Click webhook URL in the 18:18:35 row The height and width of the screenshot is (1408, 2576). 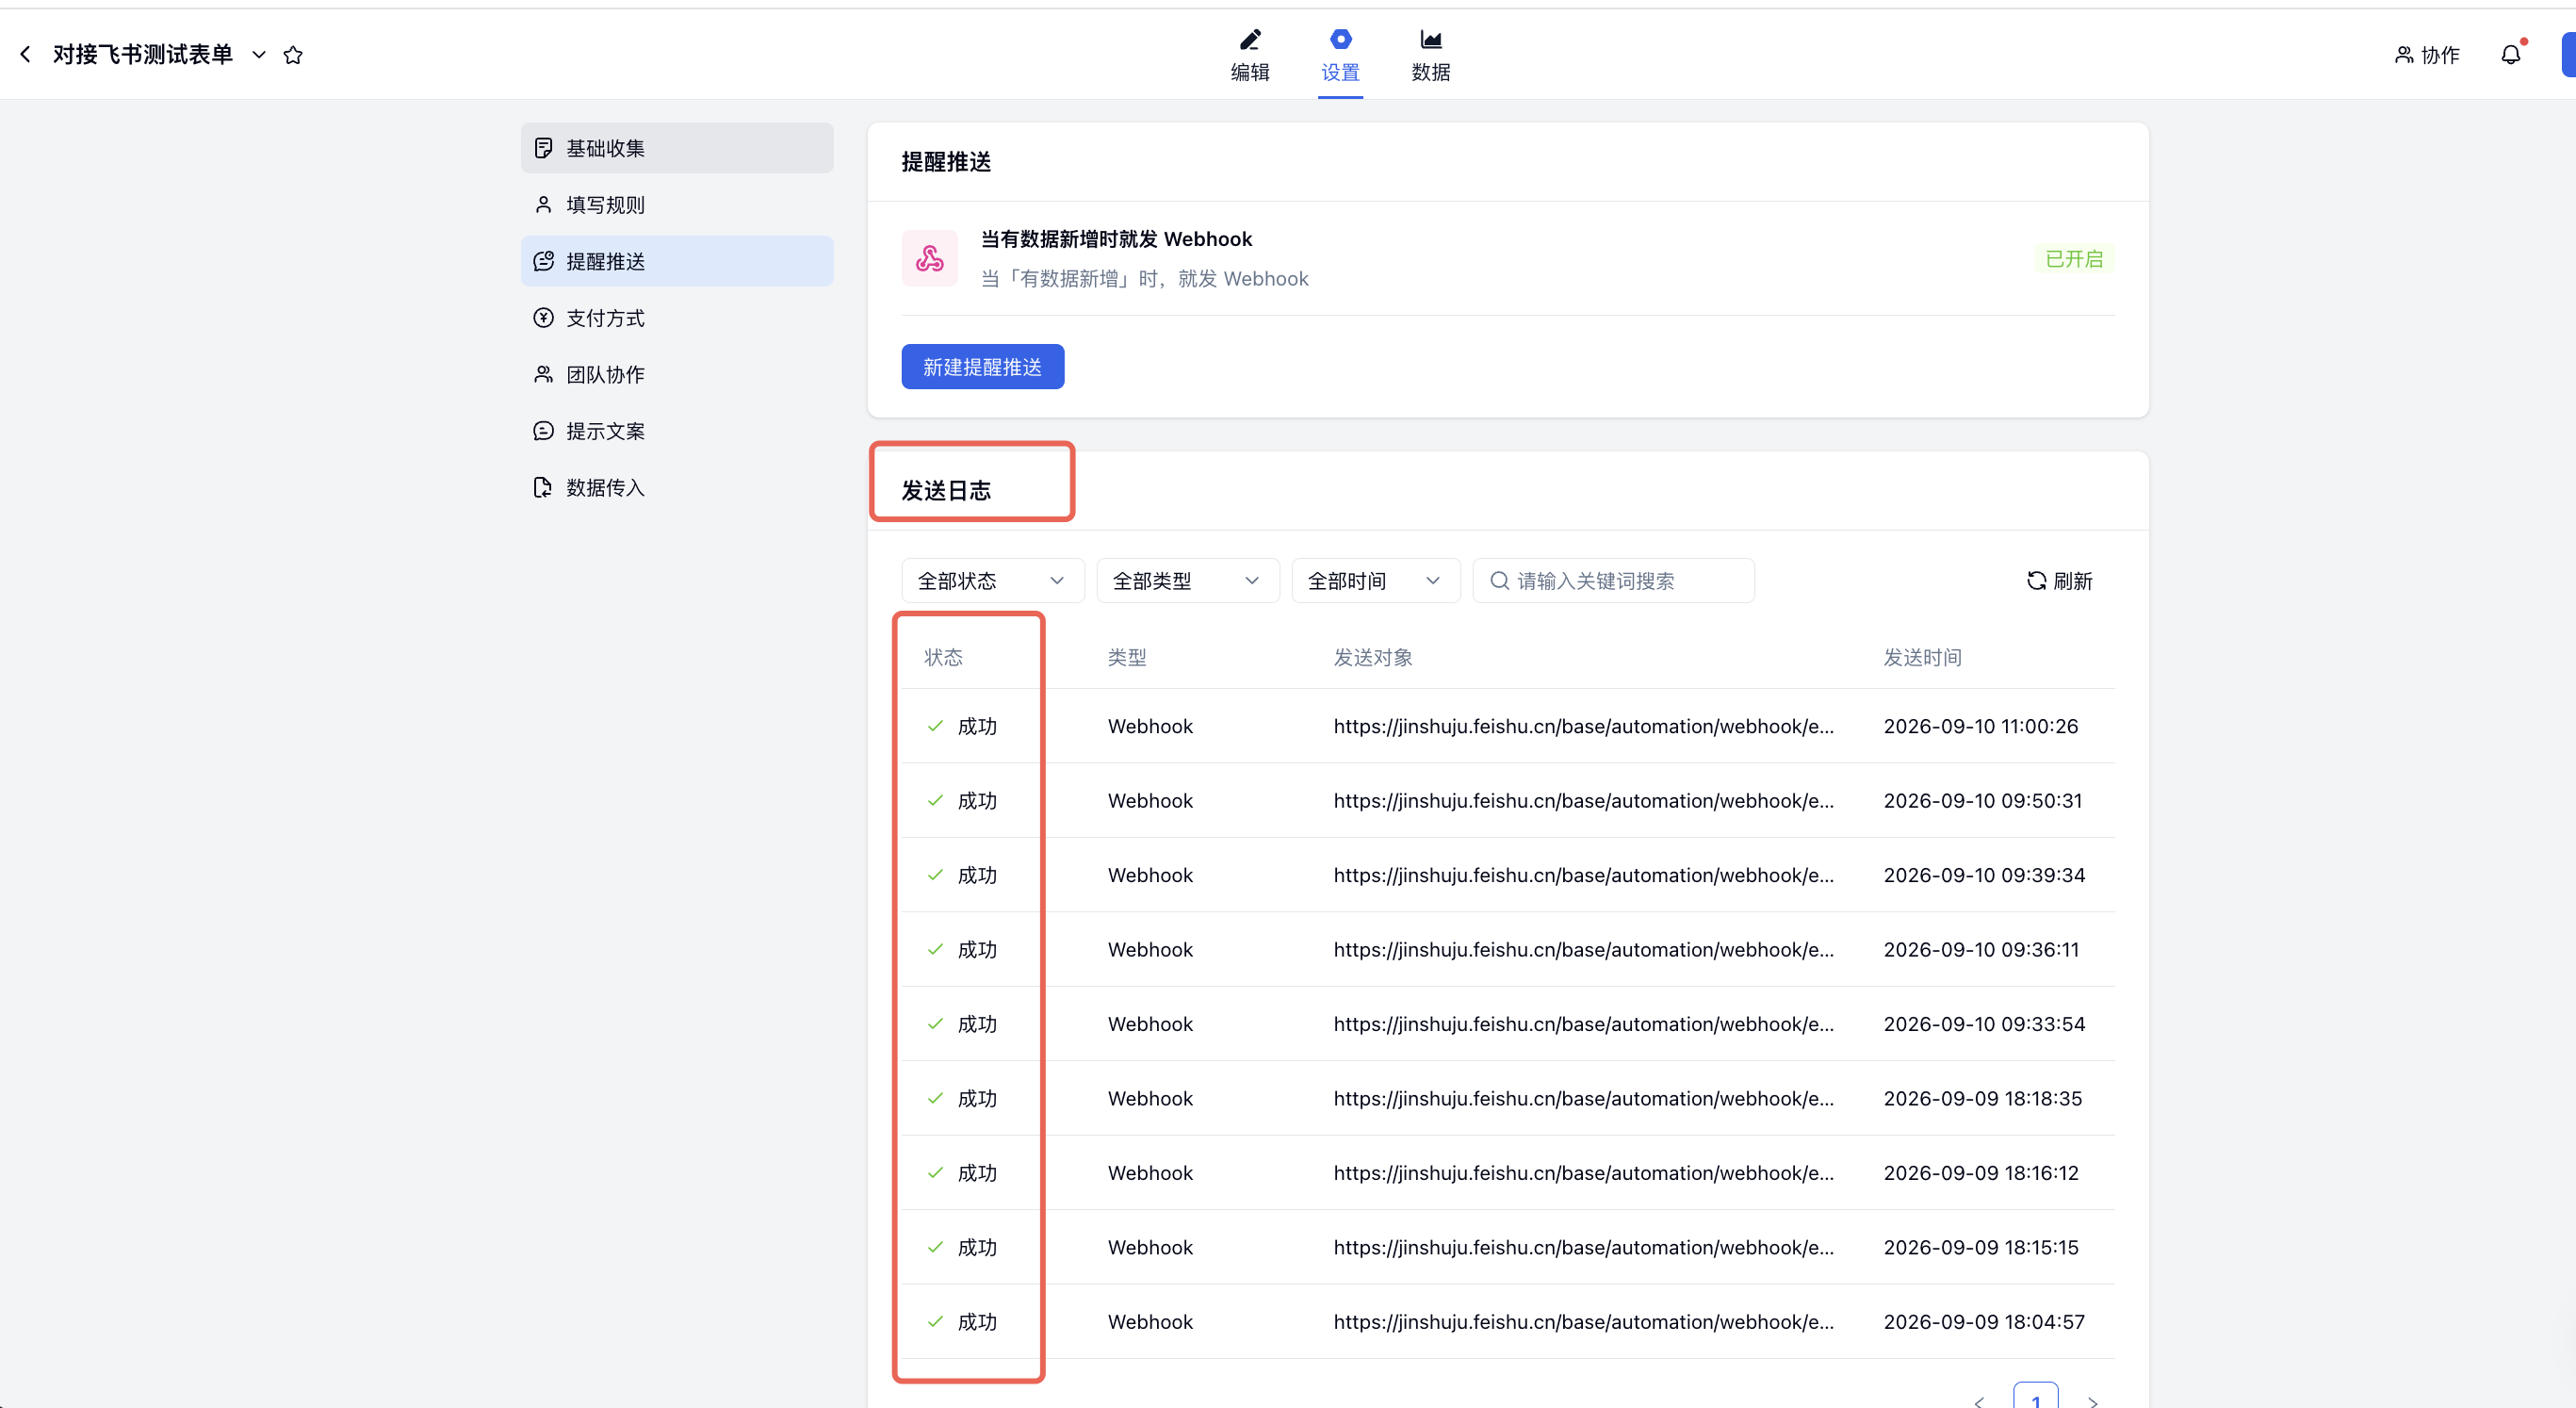coord(1583,1099)
